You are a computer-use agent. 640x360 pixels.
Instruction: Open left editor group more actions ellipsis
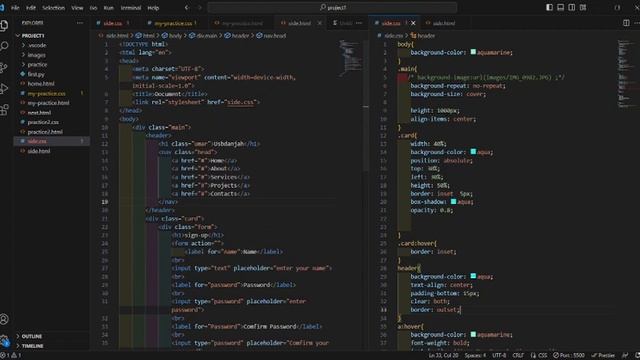359,23
